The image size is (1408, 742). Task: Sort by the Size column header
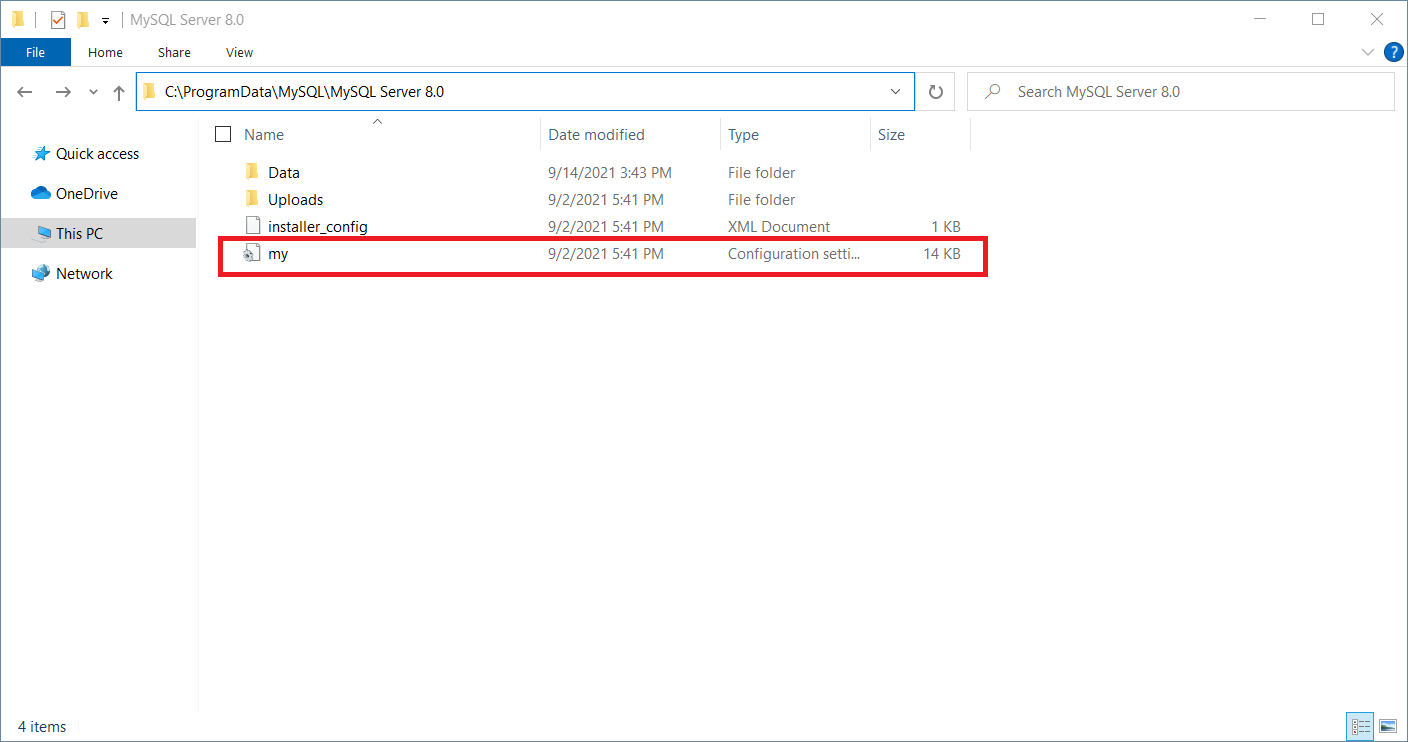tap(891, 135)
